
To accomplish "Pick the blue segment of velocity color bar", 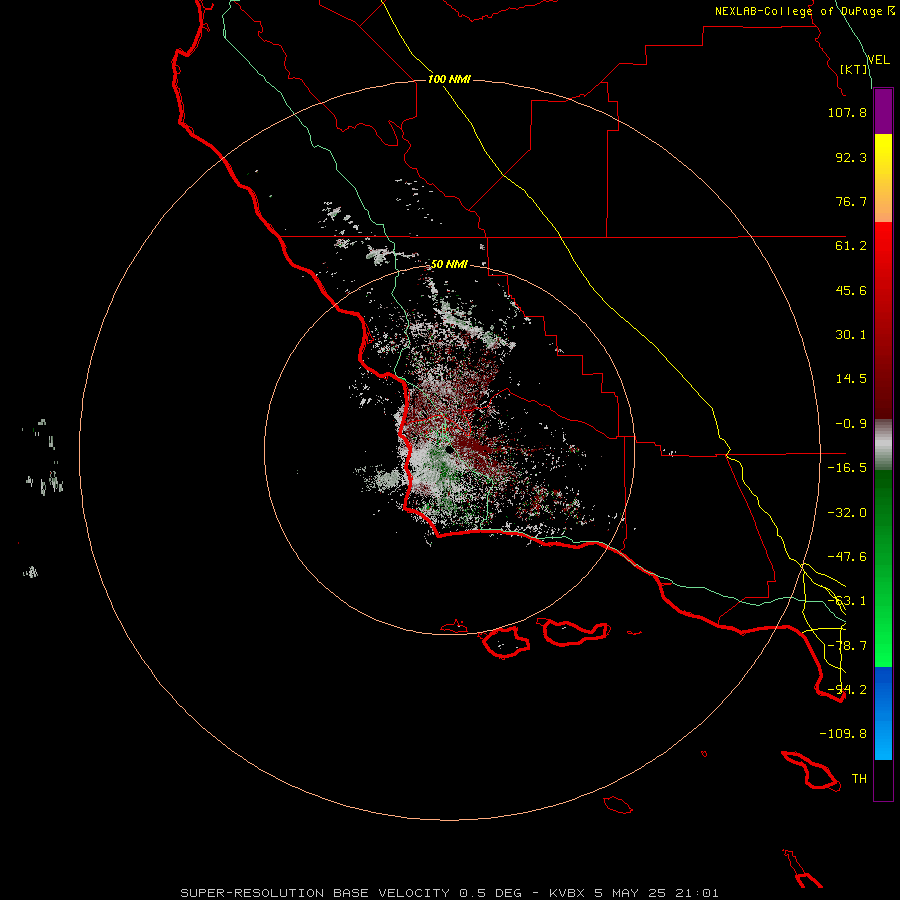I will click(x=883, y=713).
